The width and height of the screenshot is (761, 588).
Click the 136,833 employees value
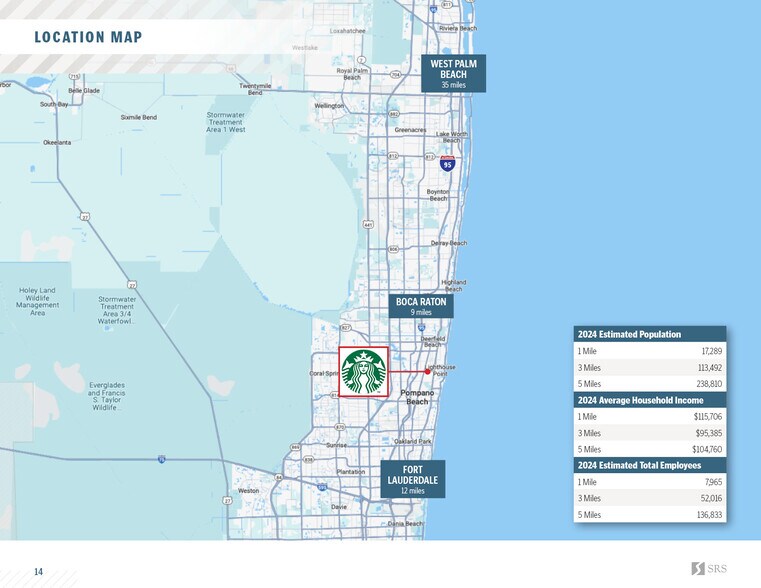(710, 515)
